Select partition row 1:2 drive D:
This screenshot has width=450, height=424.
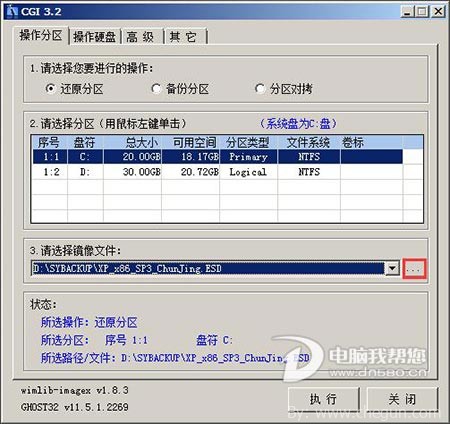(218, 172)
